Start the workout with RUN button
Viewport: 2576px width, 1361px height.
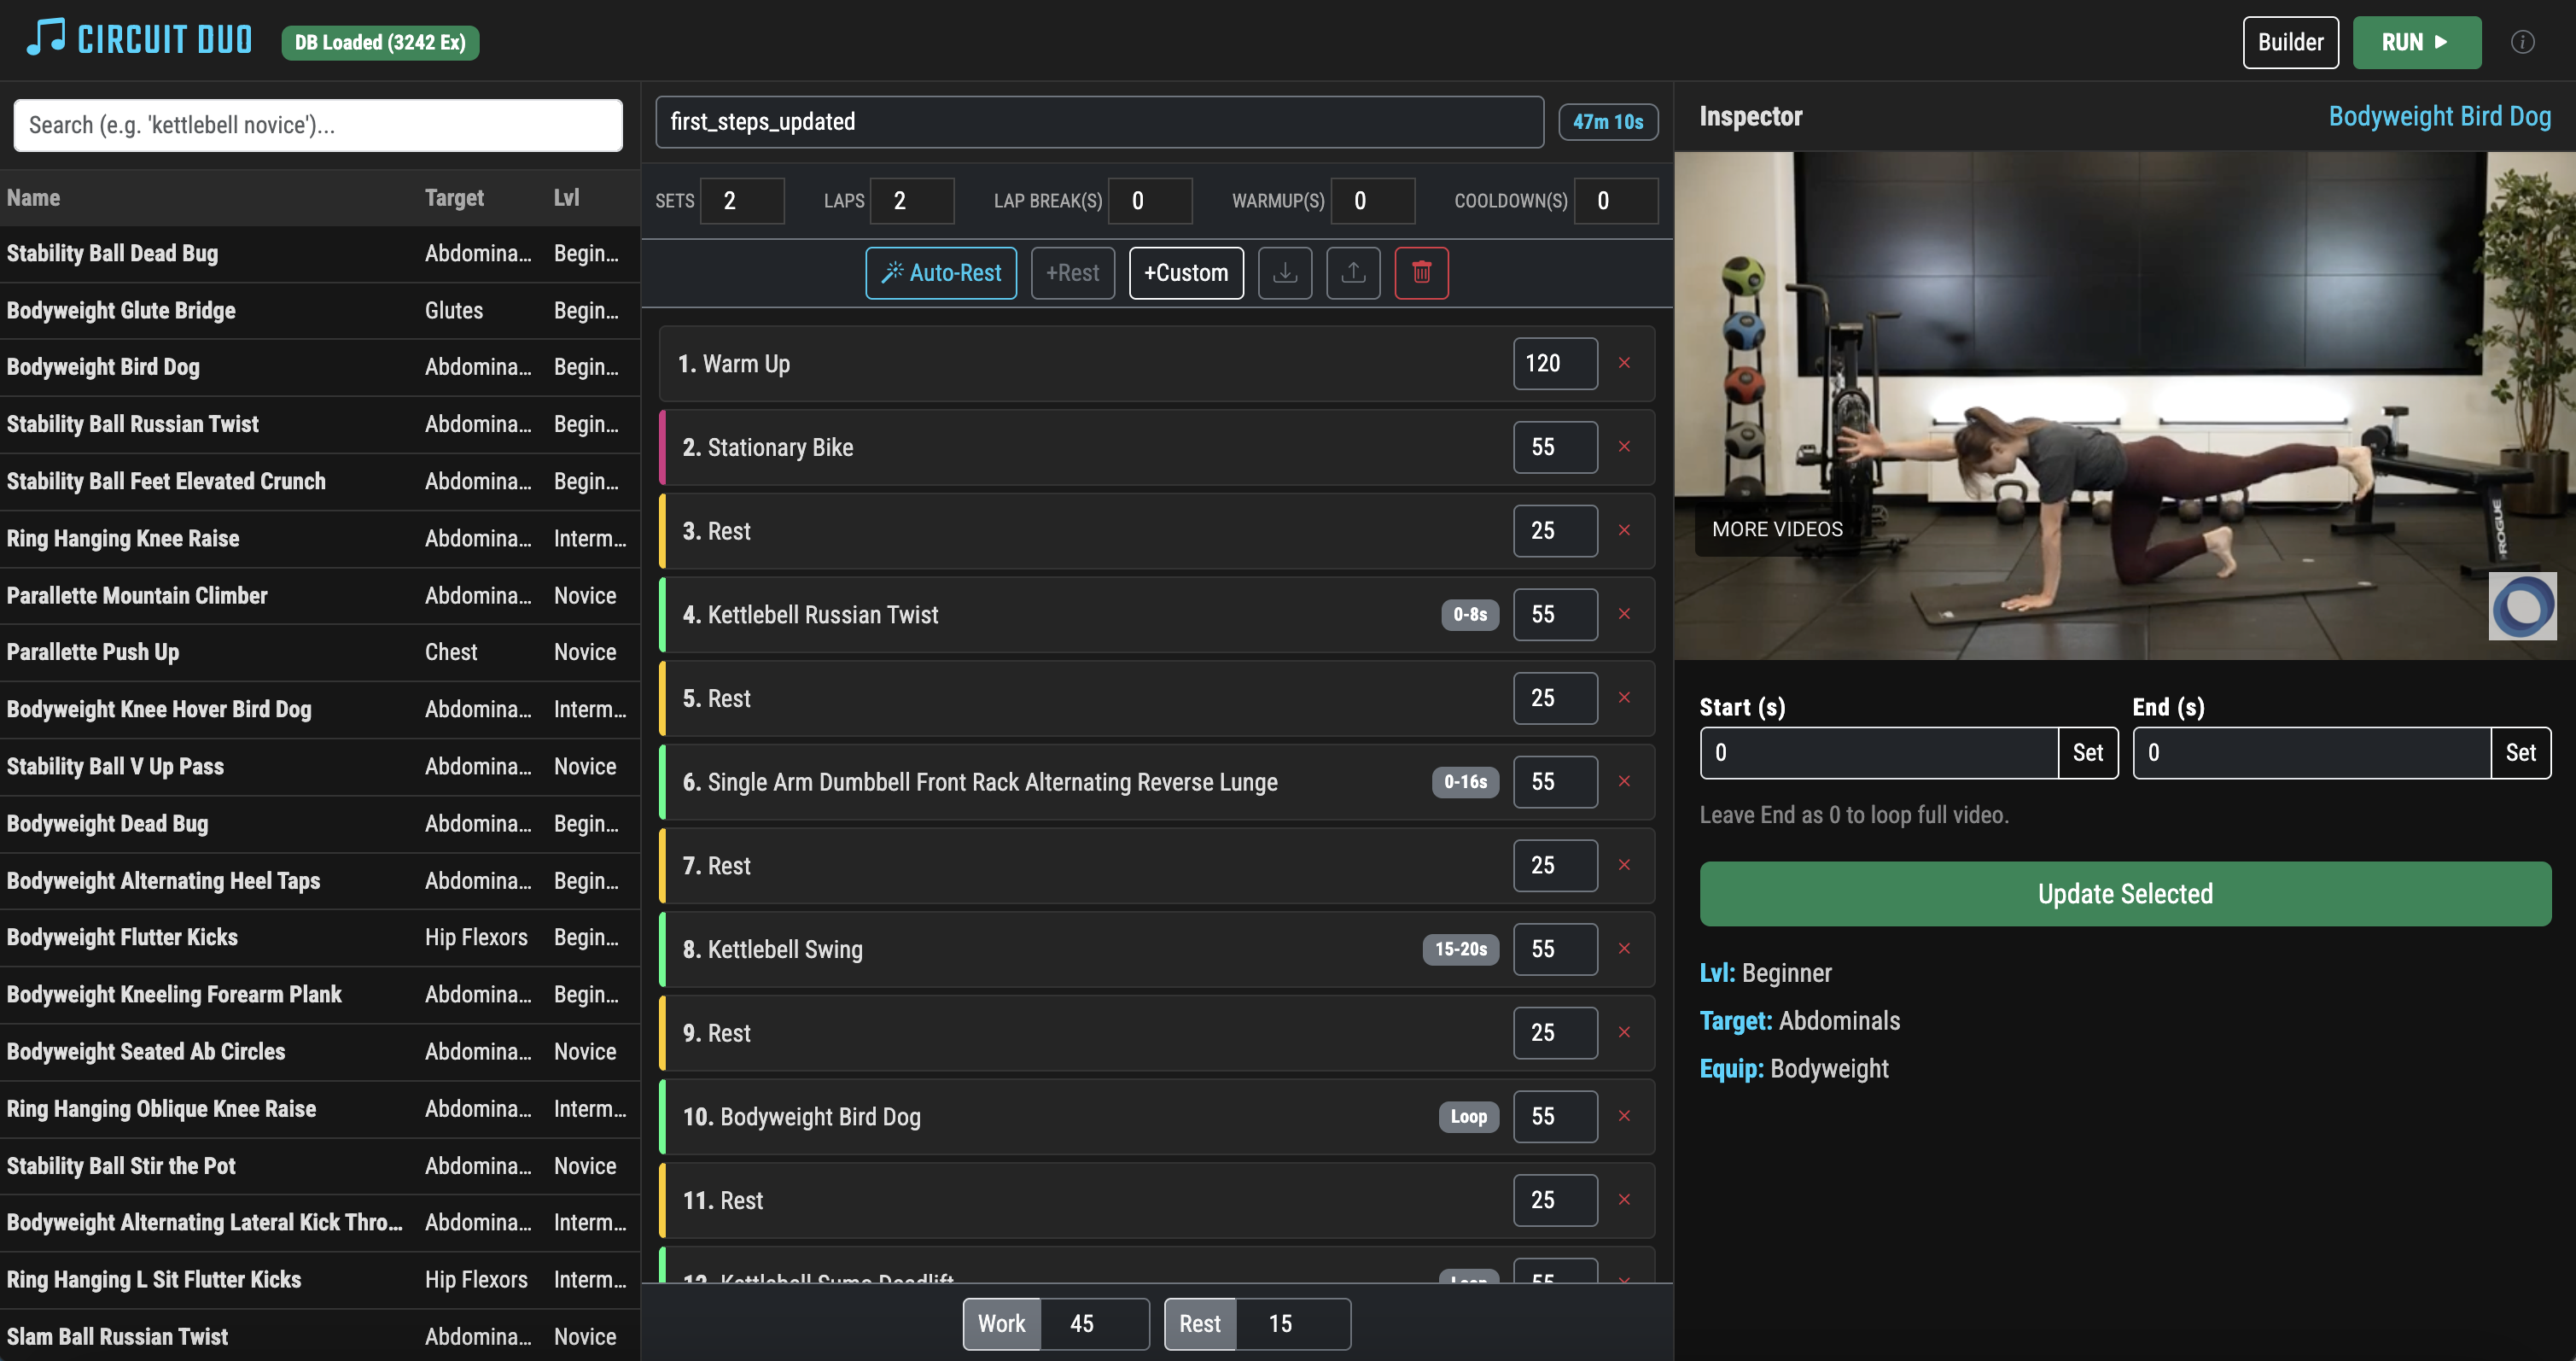(x=2415, y=42)
